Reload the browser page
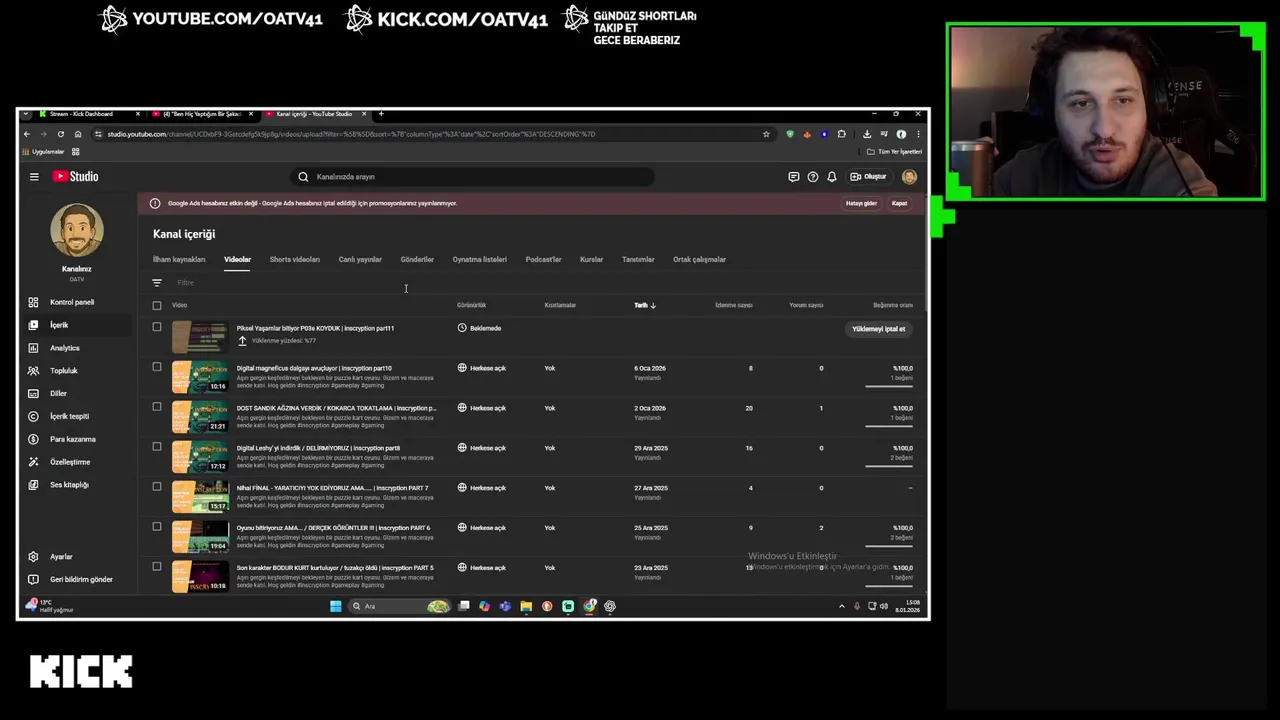Viewport: 1280px width, 720px height. tap(61, 134)
